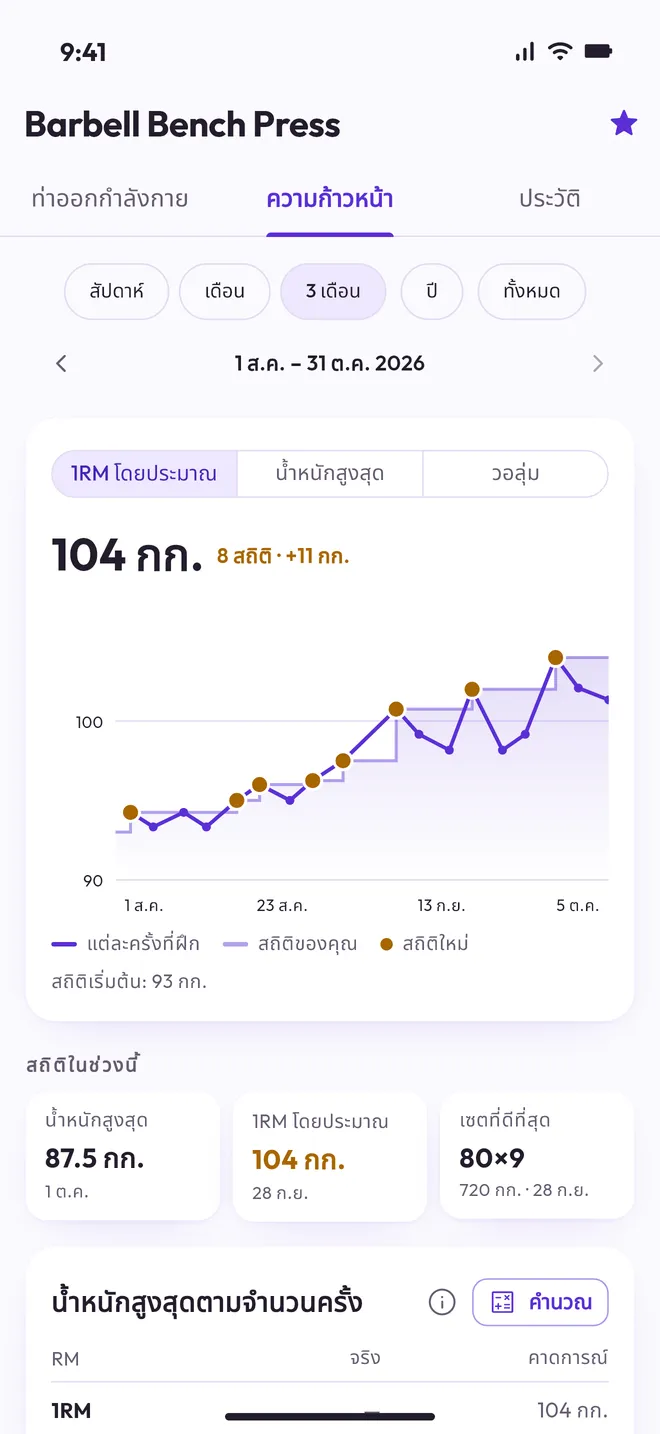Tap the first record point near 1 ส.ค.

point(130,812)
